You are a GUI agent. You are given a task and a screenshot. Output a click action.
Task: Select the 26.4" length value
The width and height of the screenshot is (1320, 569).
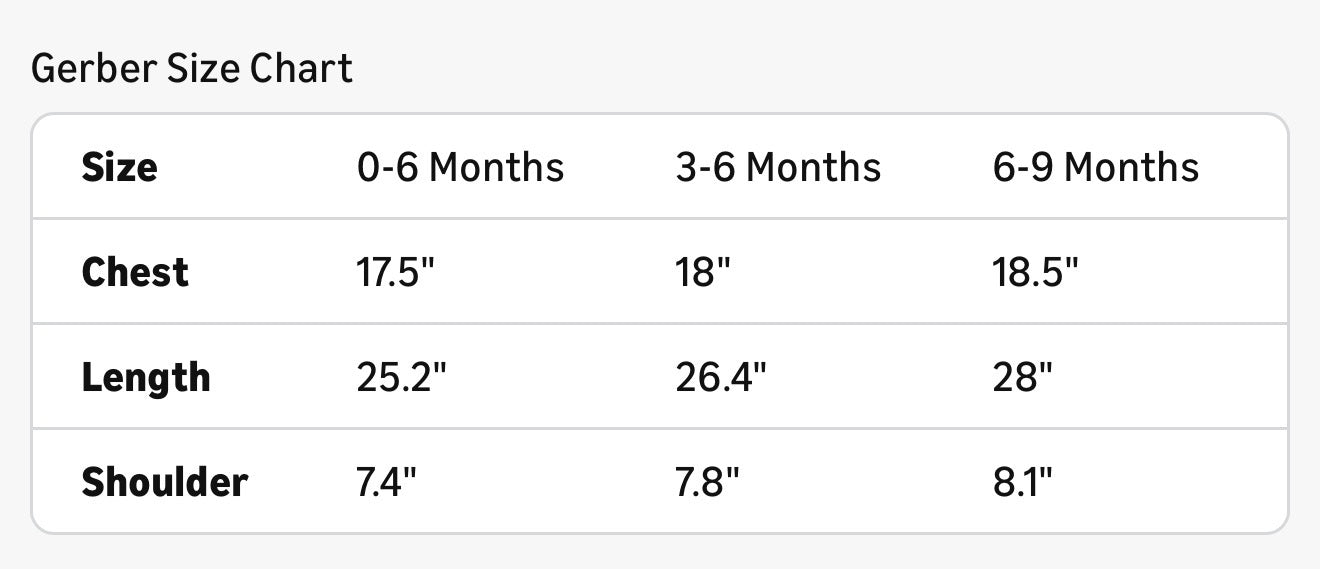(x=721, y=378)
